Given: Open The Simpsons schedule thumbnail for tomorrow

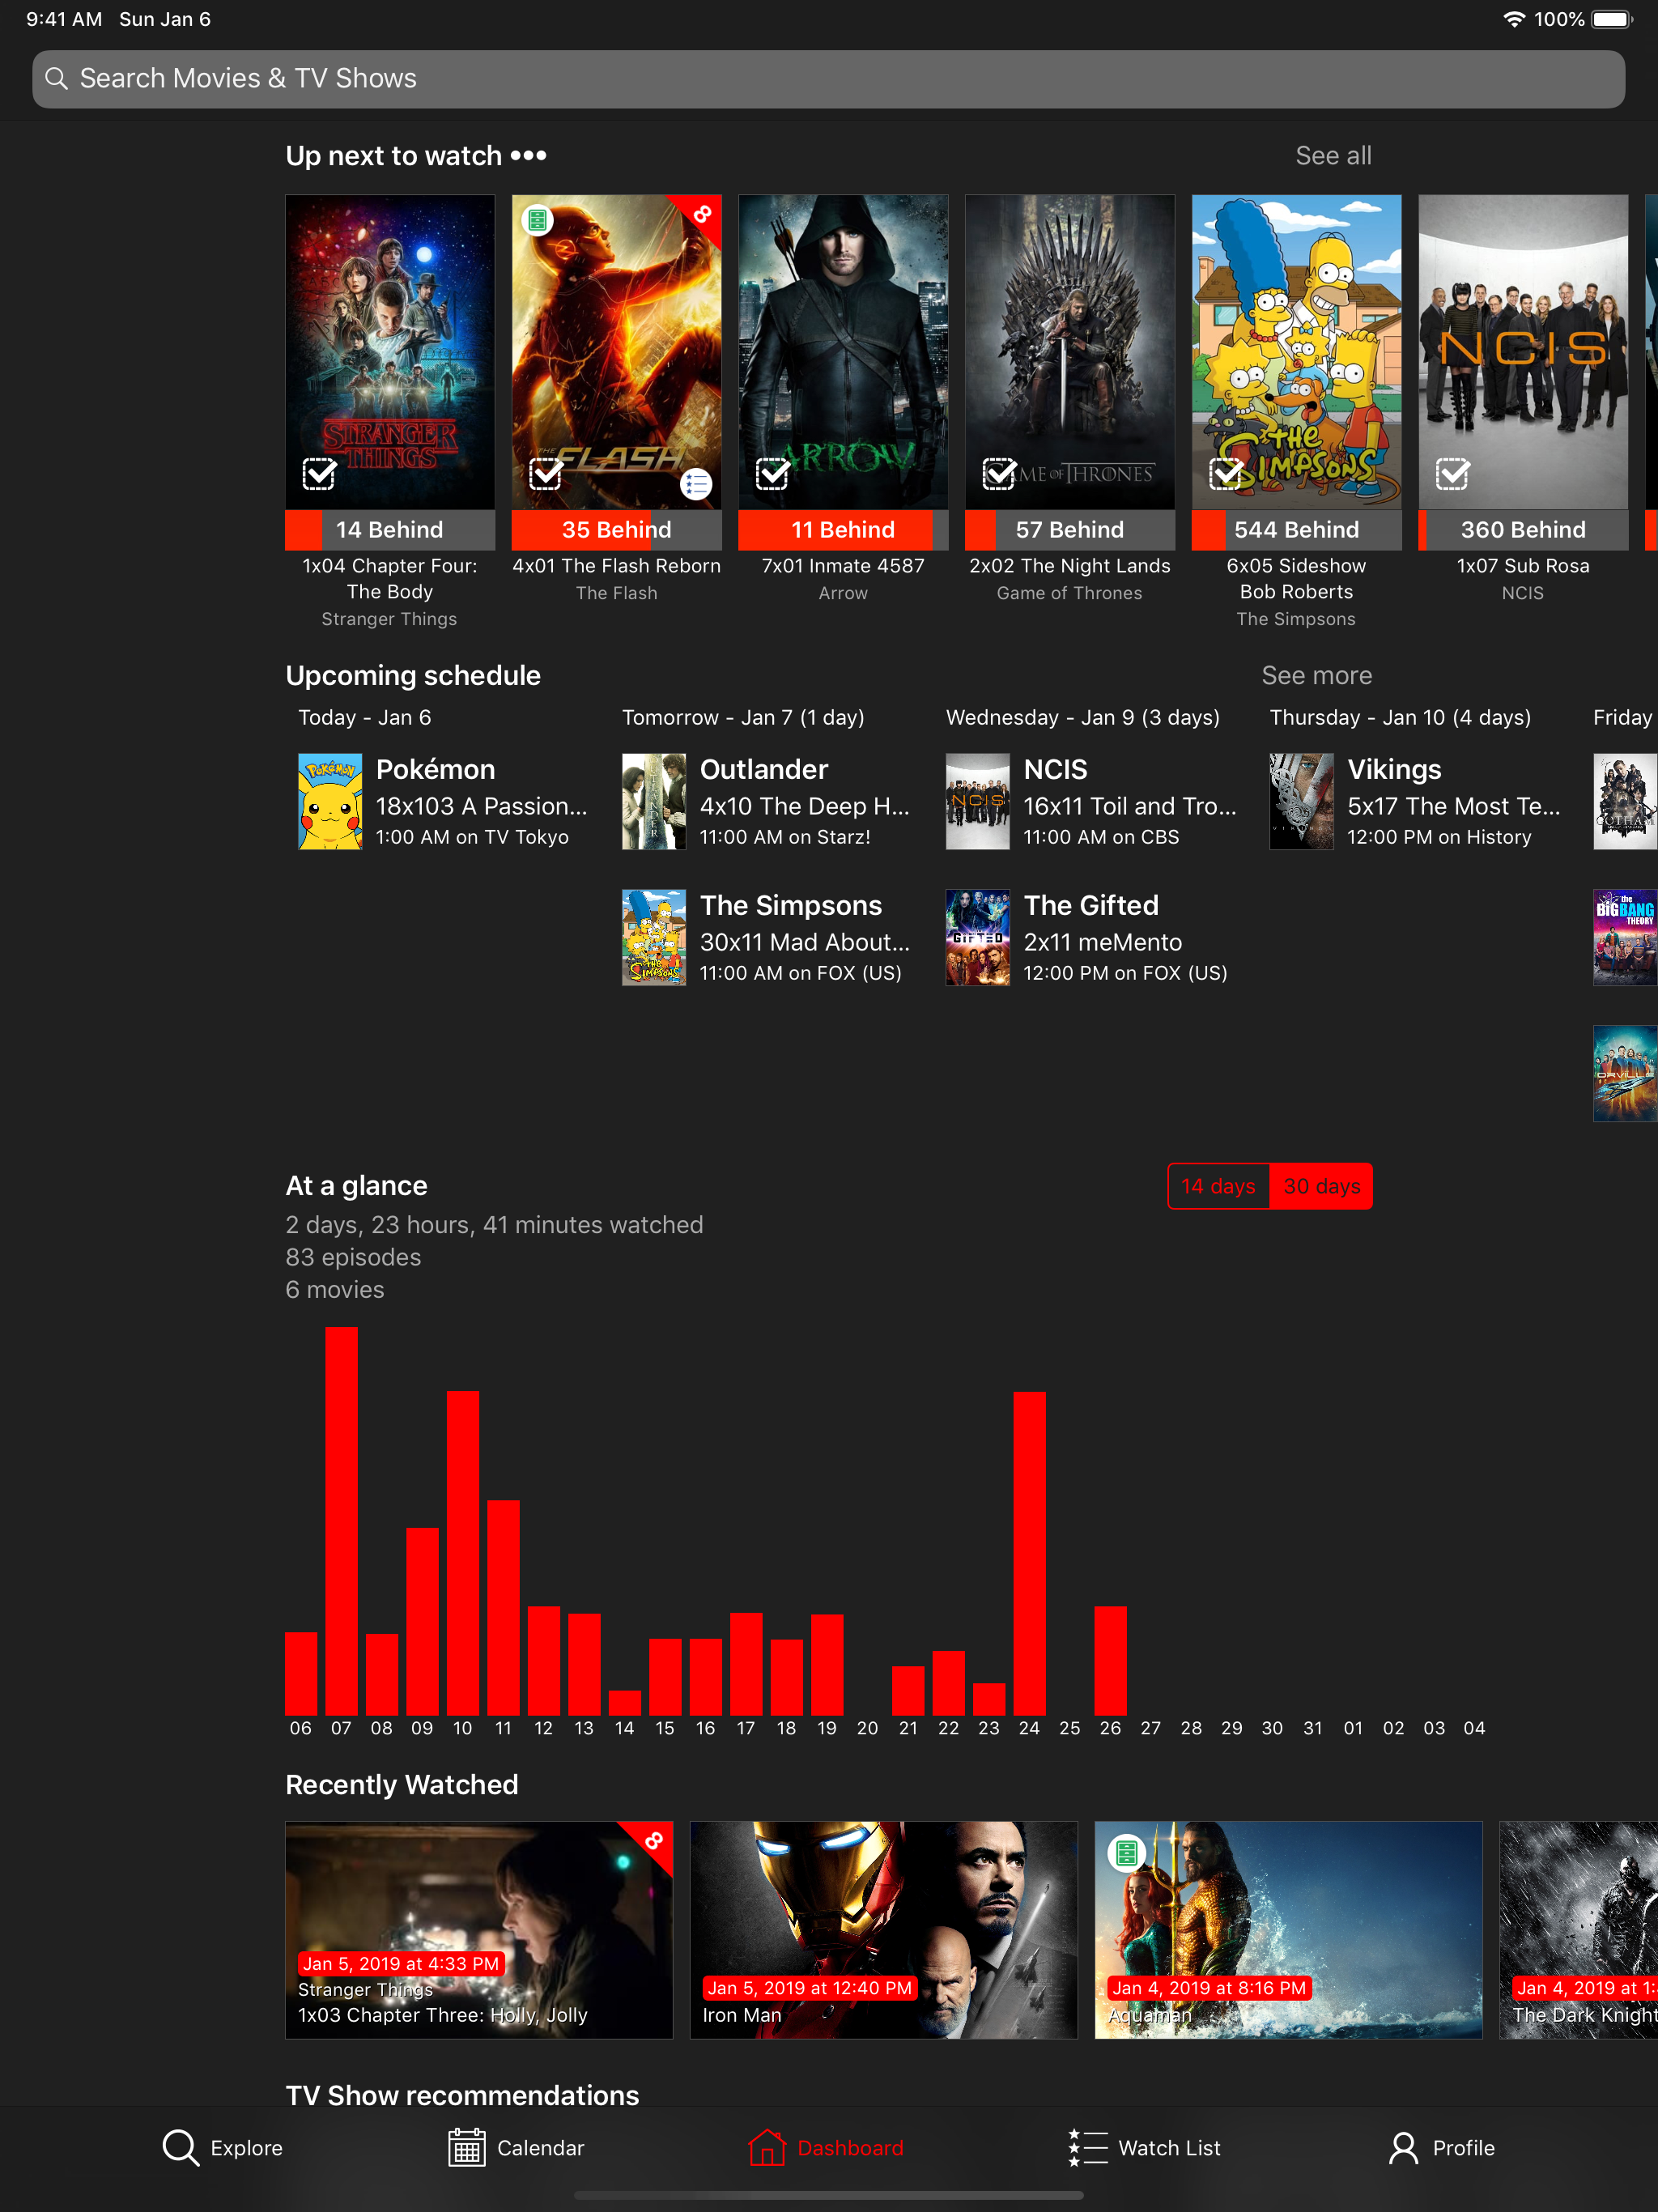Looking at the screenshot, I should [654, 938].
